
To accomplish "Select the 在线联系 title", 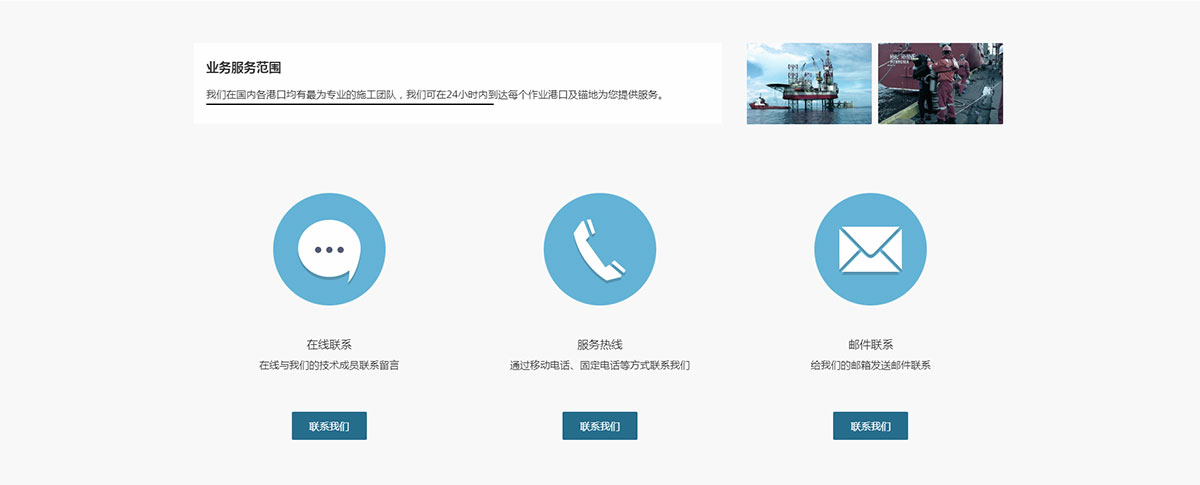I will tap(329, 345).
